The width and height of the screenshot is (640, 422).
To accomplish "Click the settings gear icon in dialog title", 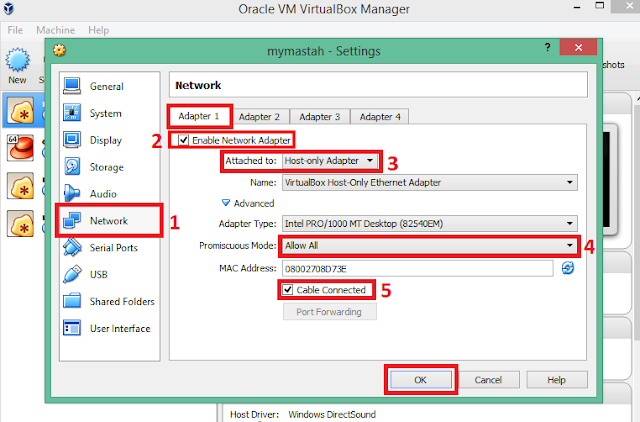I will tap(60, 51).
